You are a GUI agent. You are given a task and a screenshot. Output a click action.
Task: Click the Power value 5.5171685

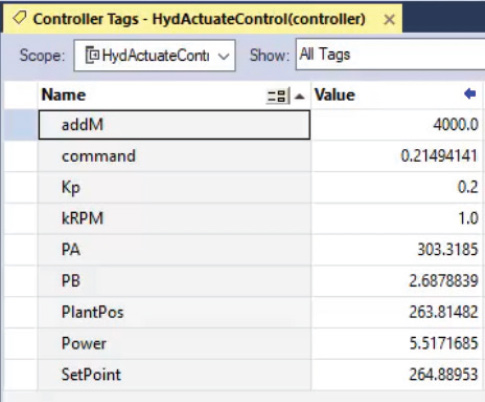[443, 343]
